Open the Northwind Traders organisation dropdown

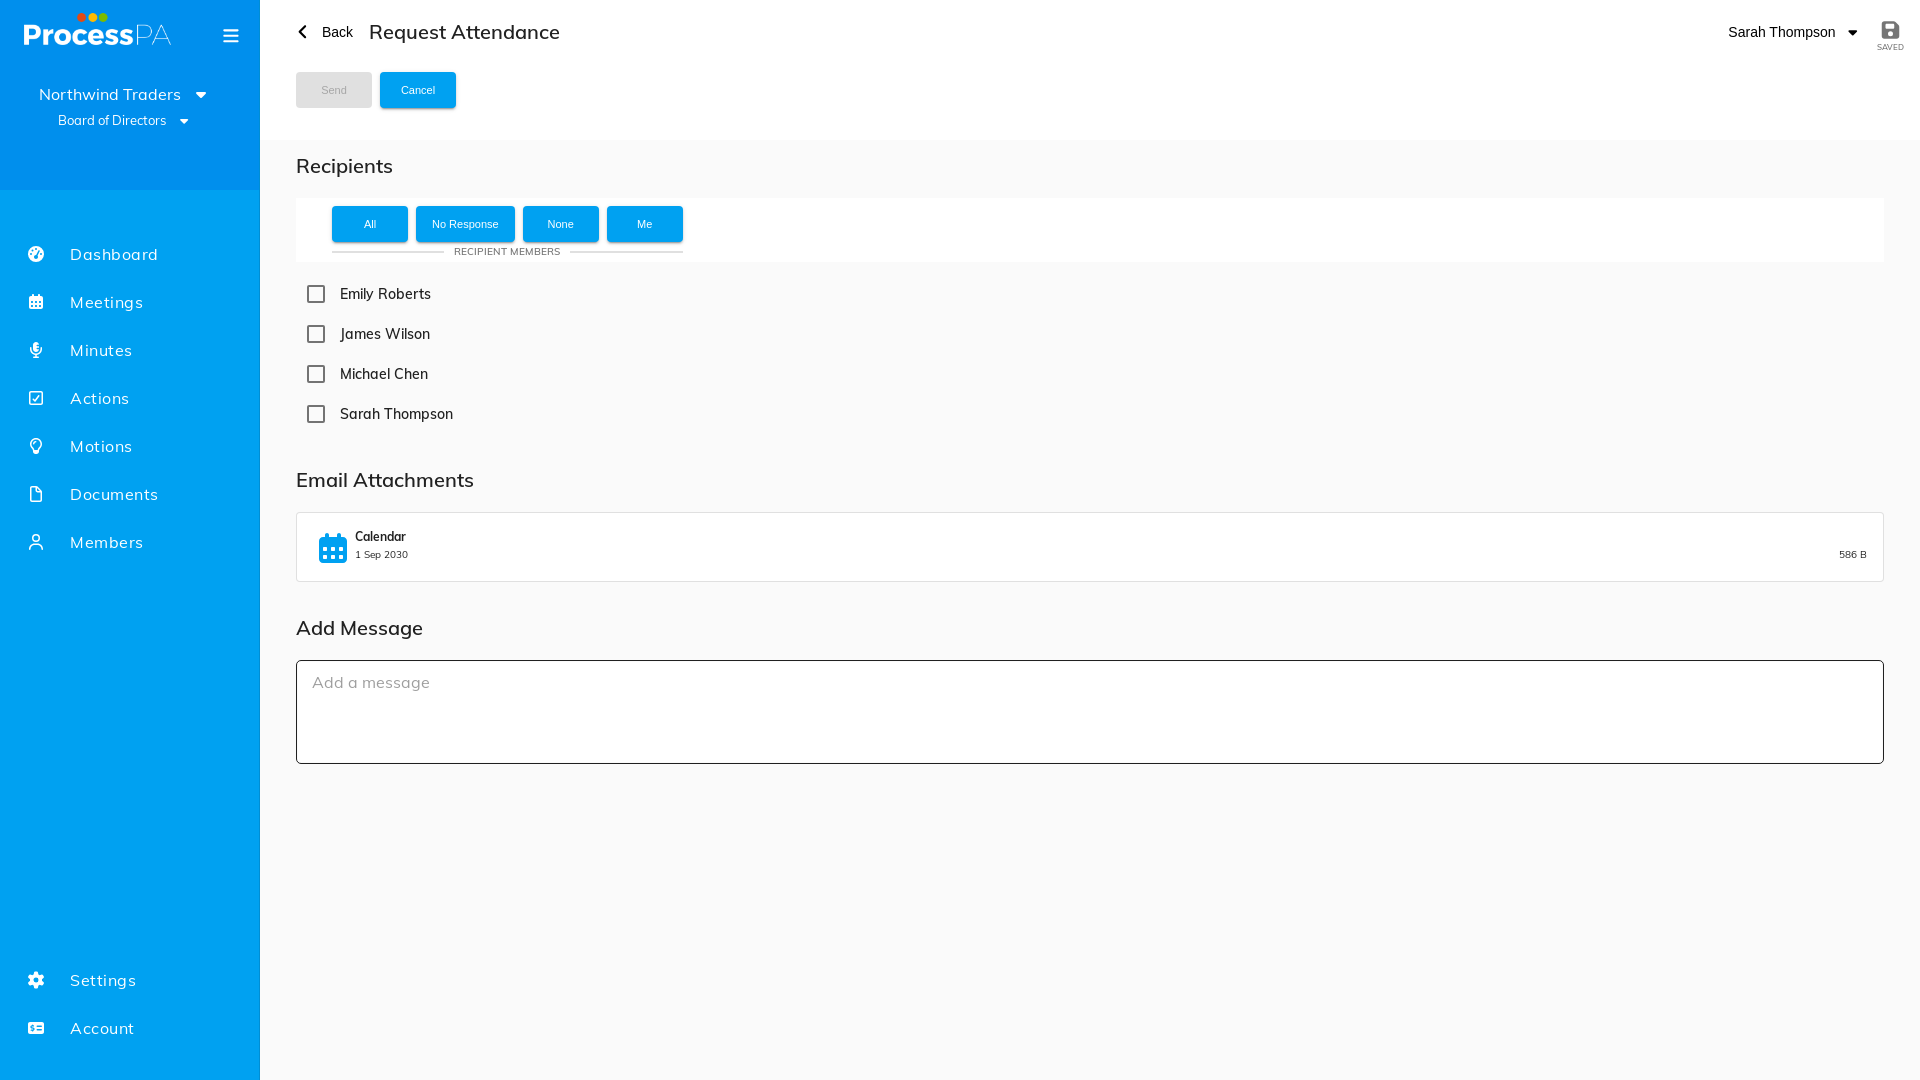point(123,94)
